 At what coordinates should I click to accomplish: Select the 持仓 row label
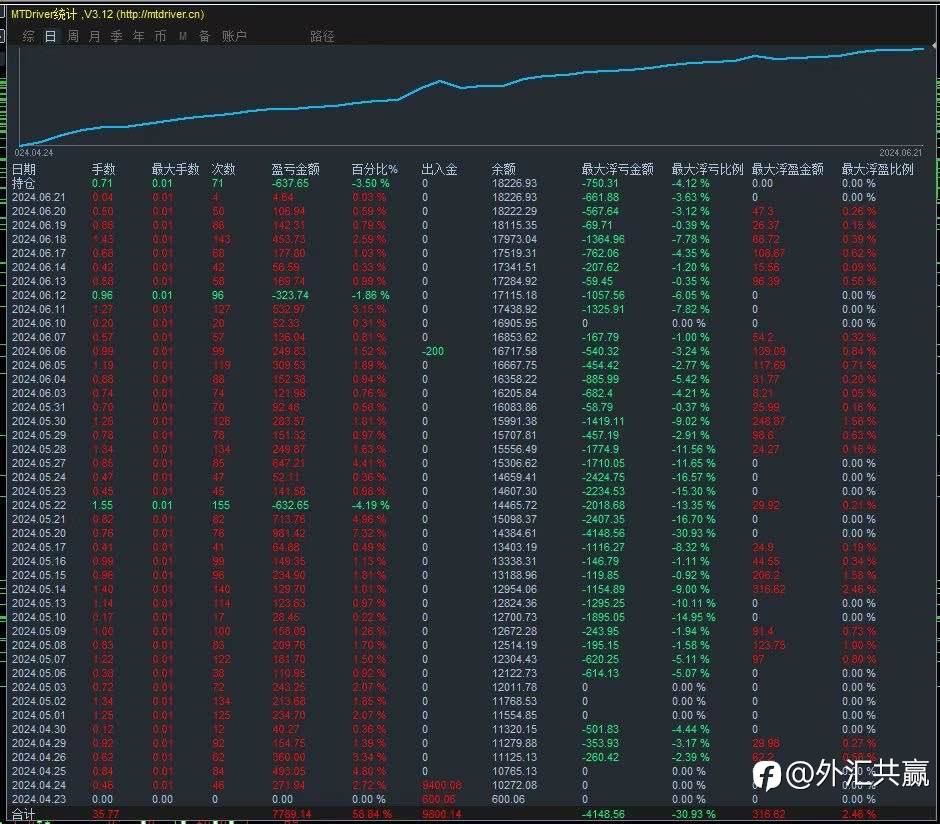(x=23, y=183)
